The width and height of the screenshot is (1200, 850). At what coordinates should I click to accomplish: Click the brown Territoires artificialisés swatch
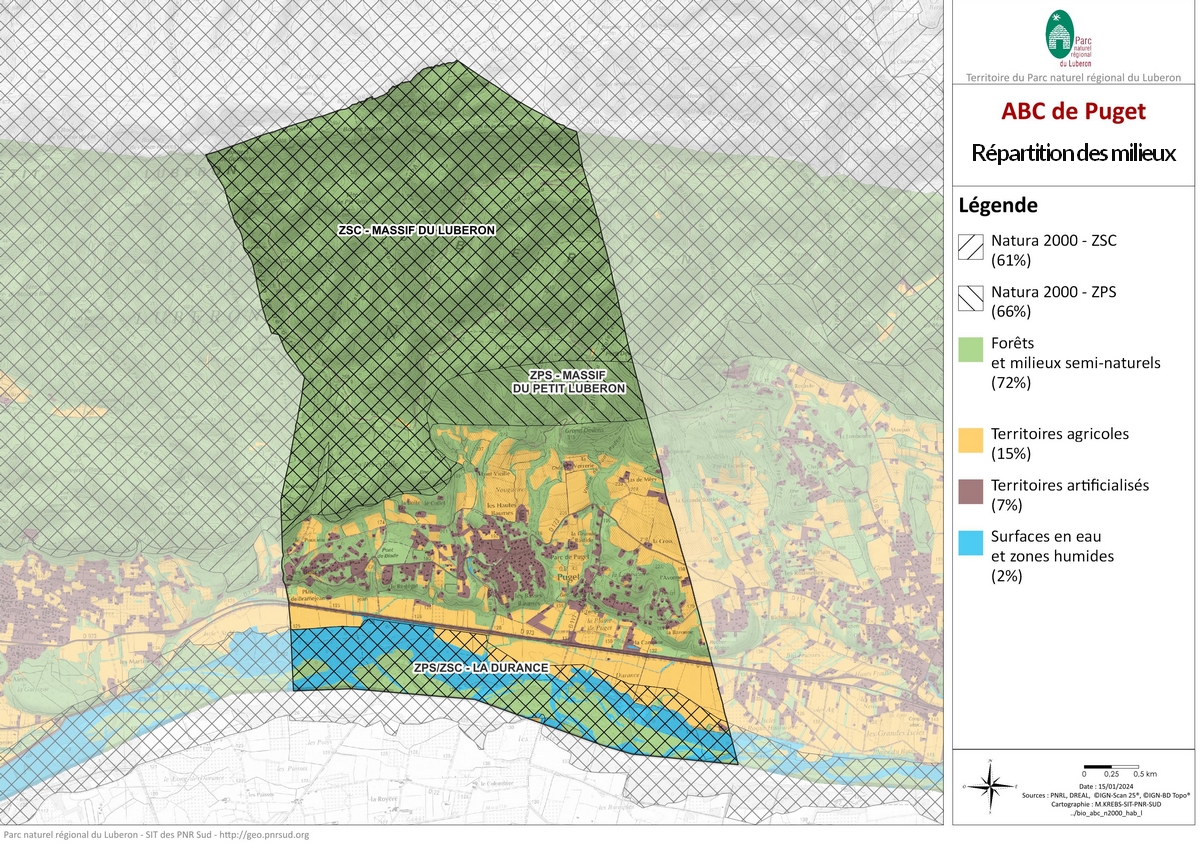(972, 492)
